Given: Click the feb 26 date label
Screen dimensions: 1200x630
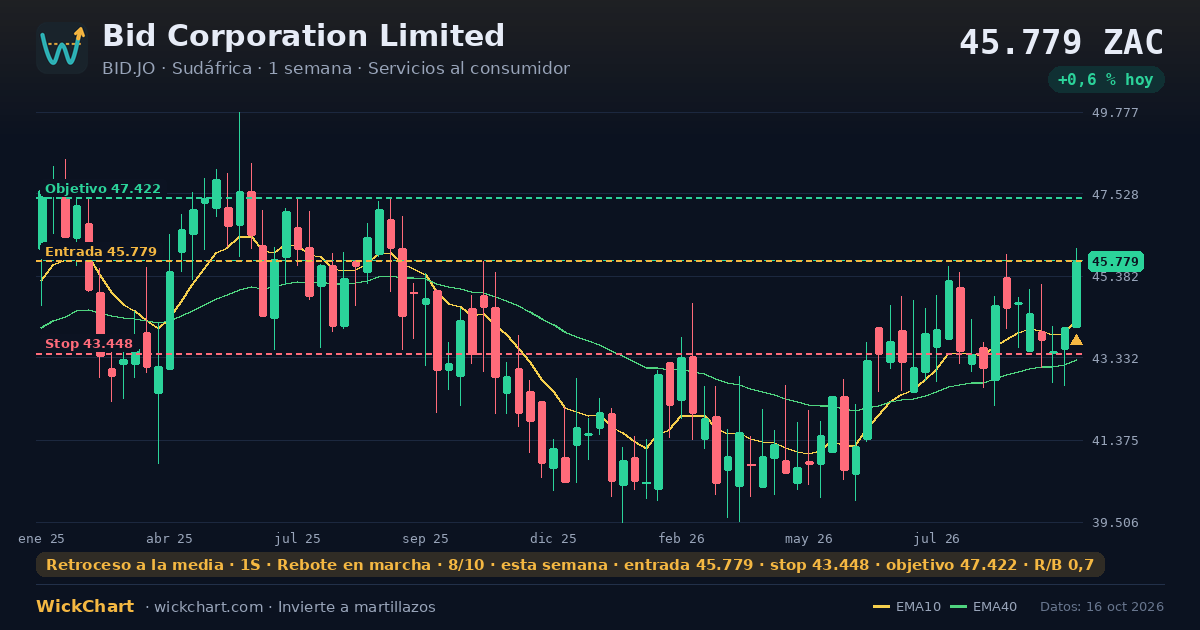Looking at the screenshot, I should point(681,538).
